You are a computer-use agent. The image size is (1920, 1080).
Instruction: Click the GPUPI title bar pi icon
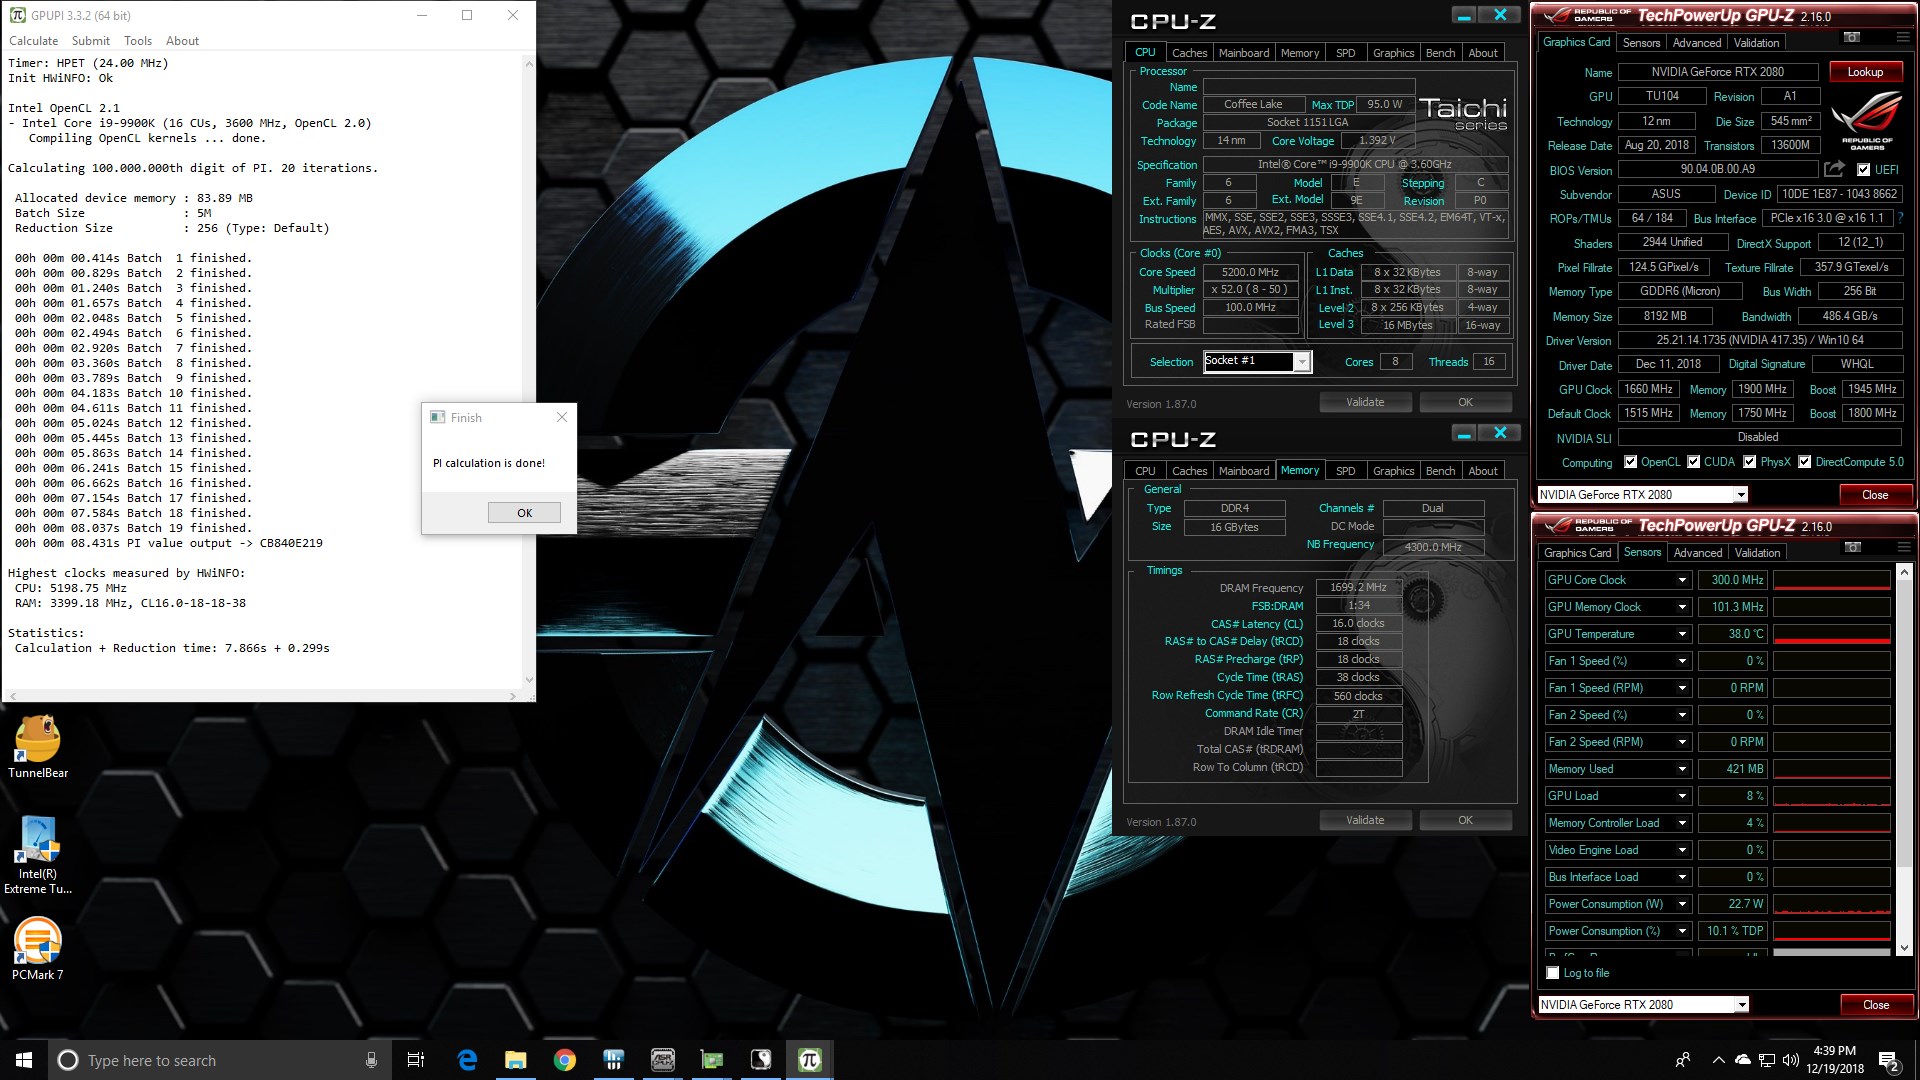[x=17, y=15]
